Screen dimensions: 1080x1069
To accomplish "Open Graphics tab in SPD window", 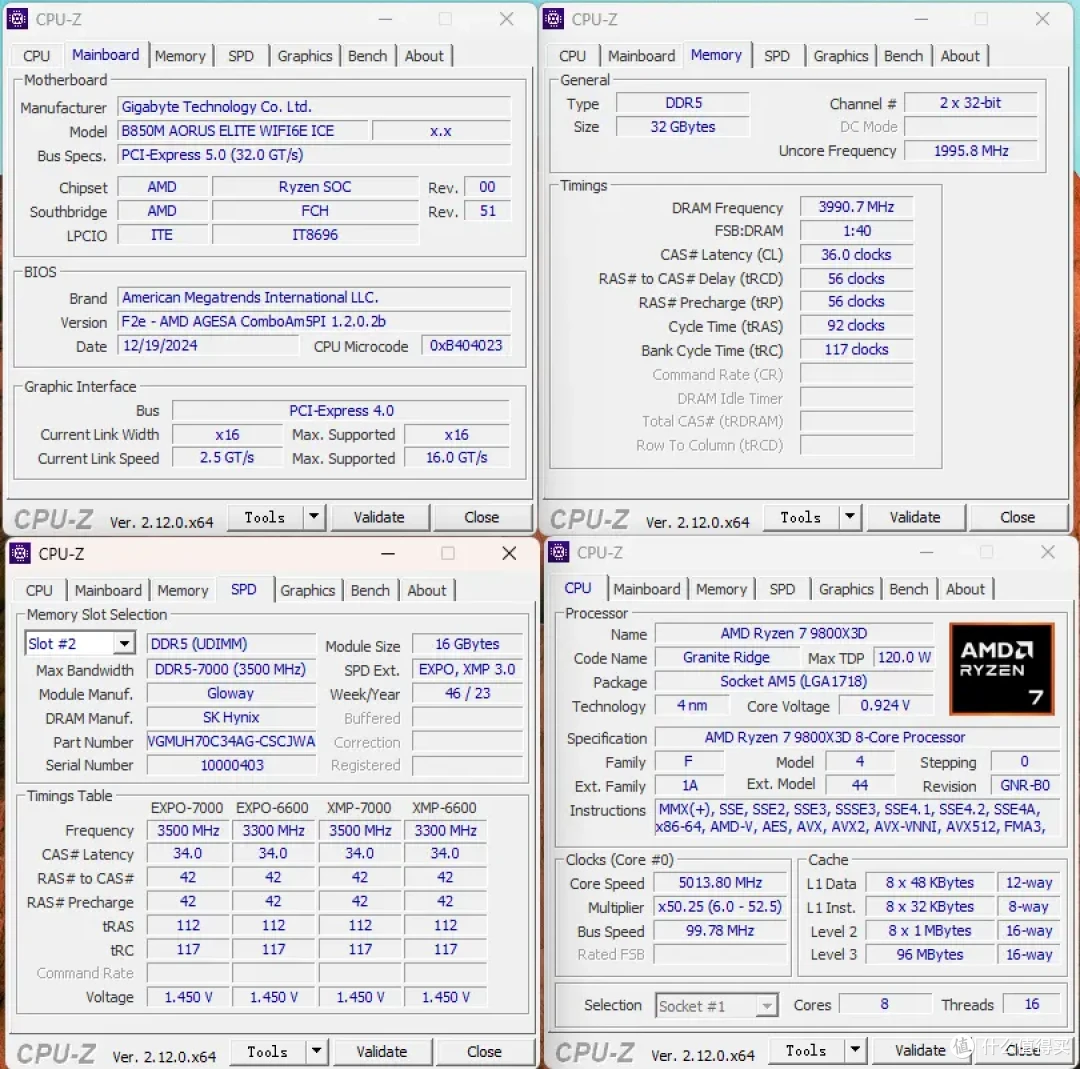I will tap(308, 590).
